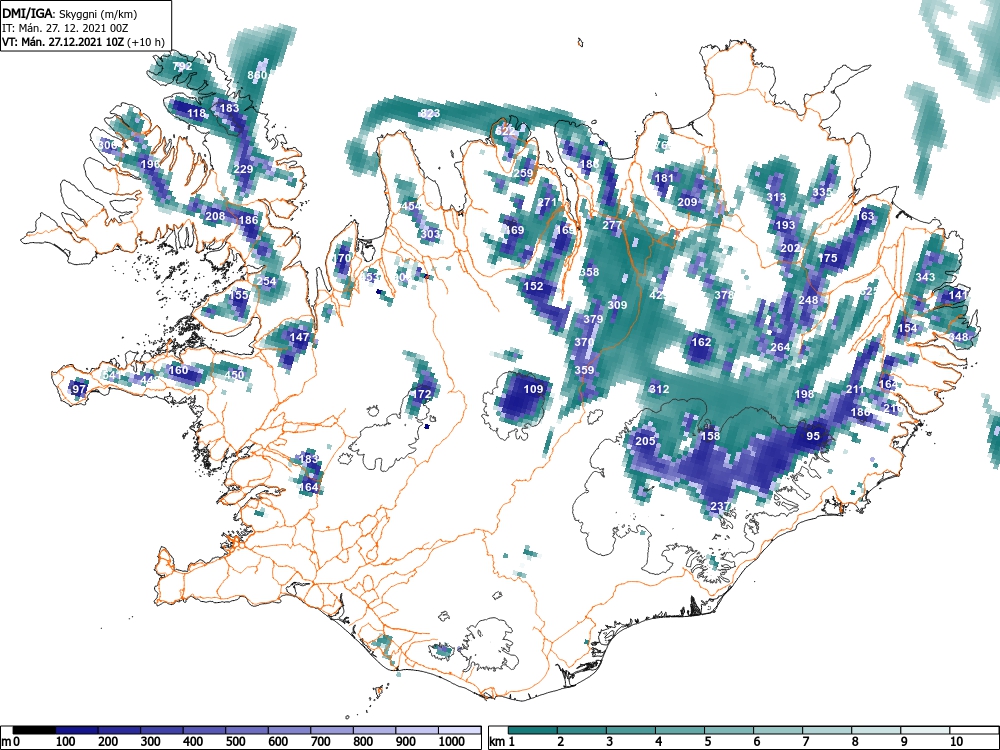The height and width of the screenshot is (750, 1000).
Task: Click the title text DMI/IGA: Skyggni (m/km)
Action: (70, 13)
